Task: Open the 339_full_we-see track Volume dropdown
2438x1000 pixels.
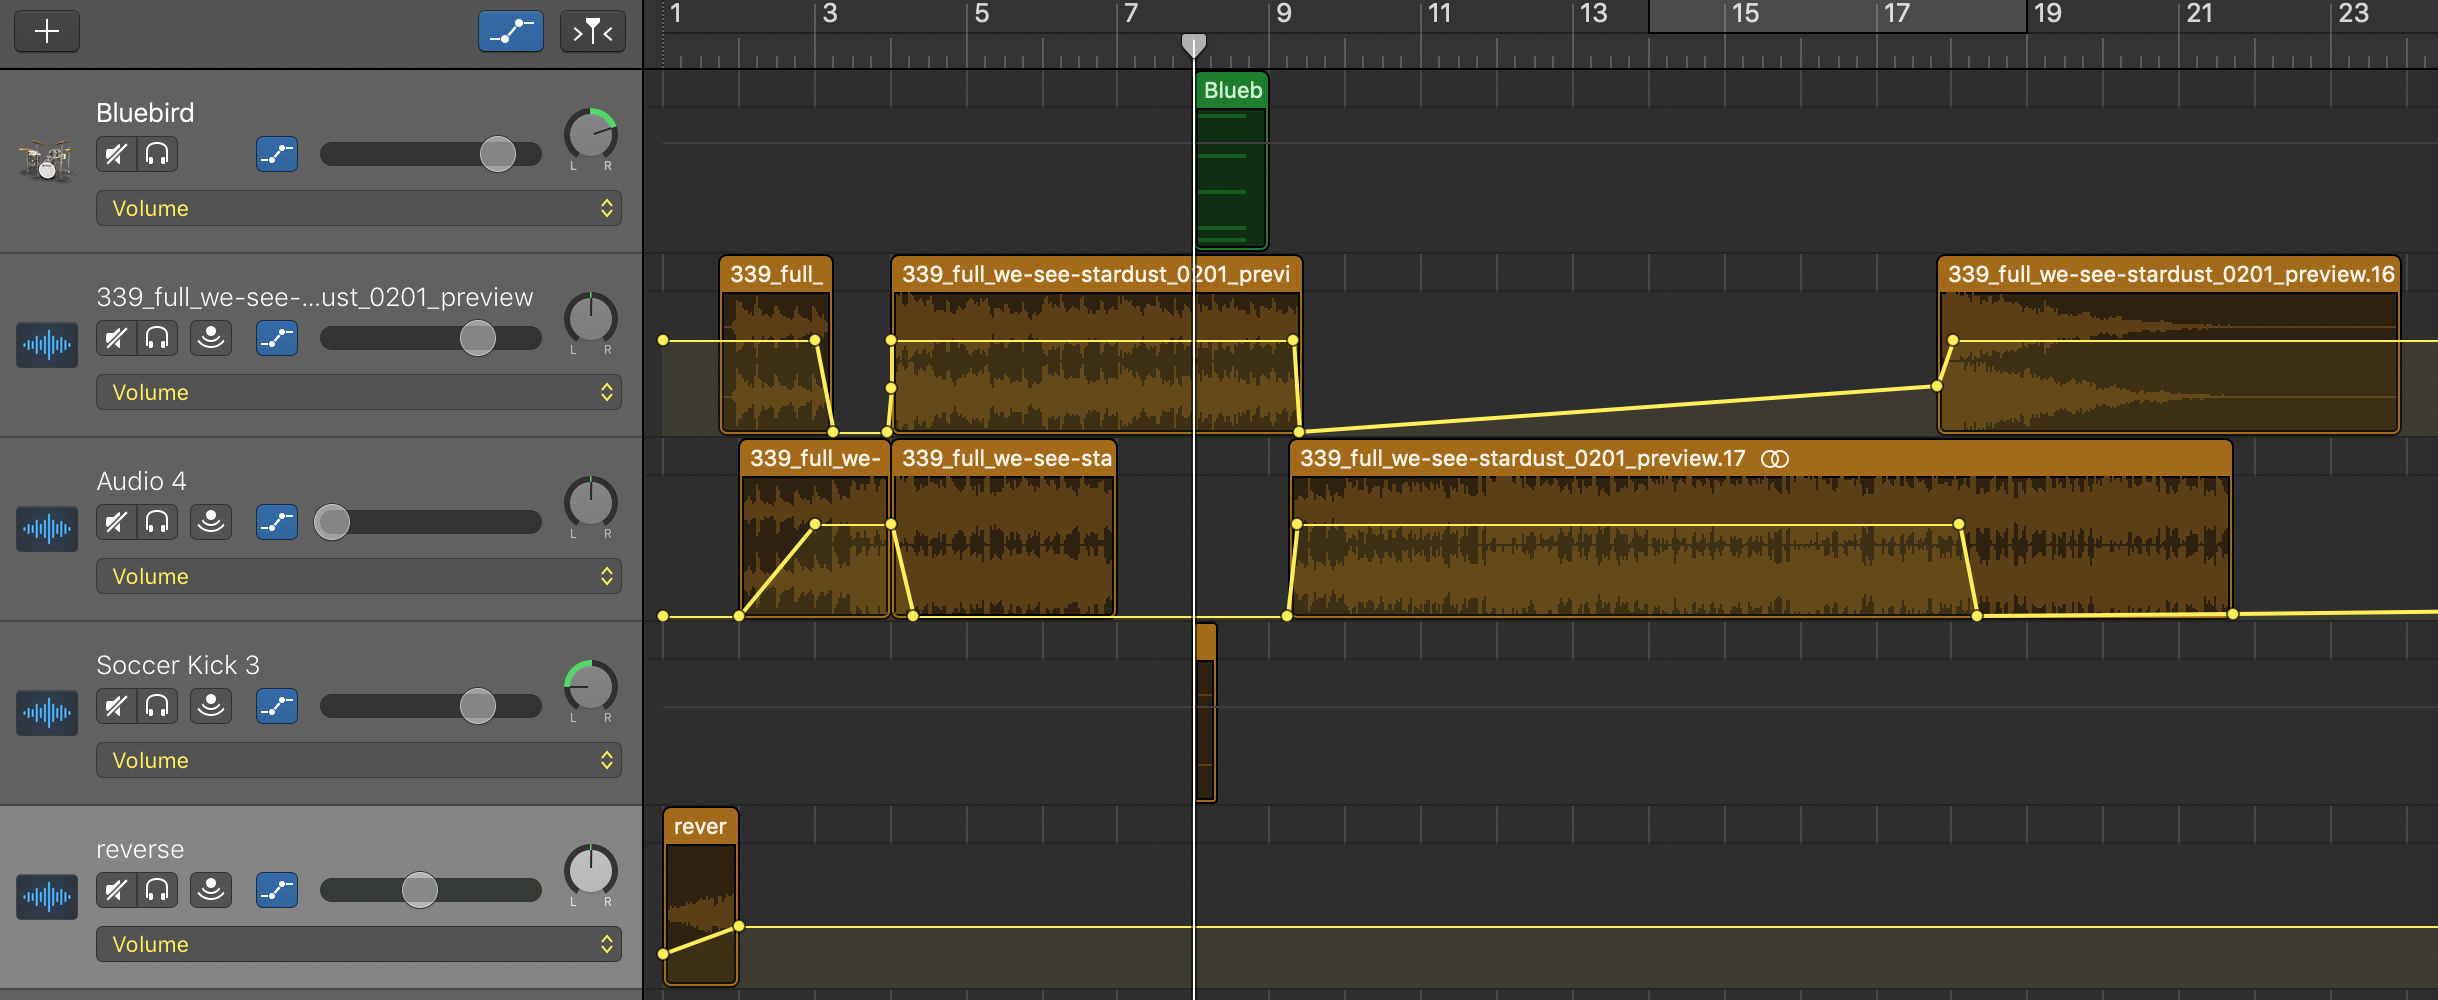Action: click(359, 392)
